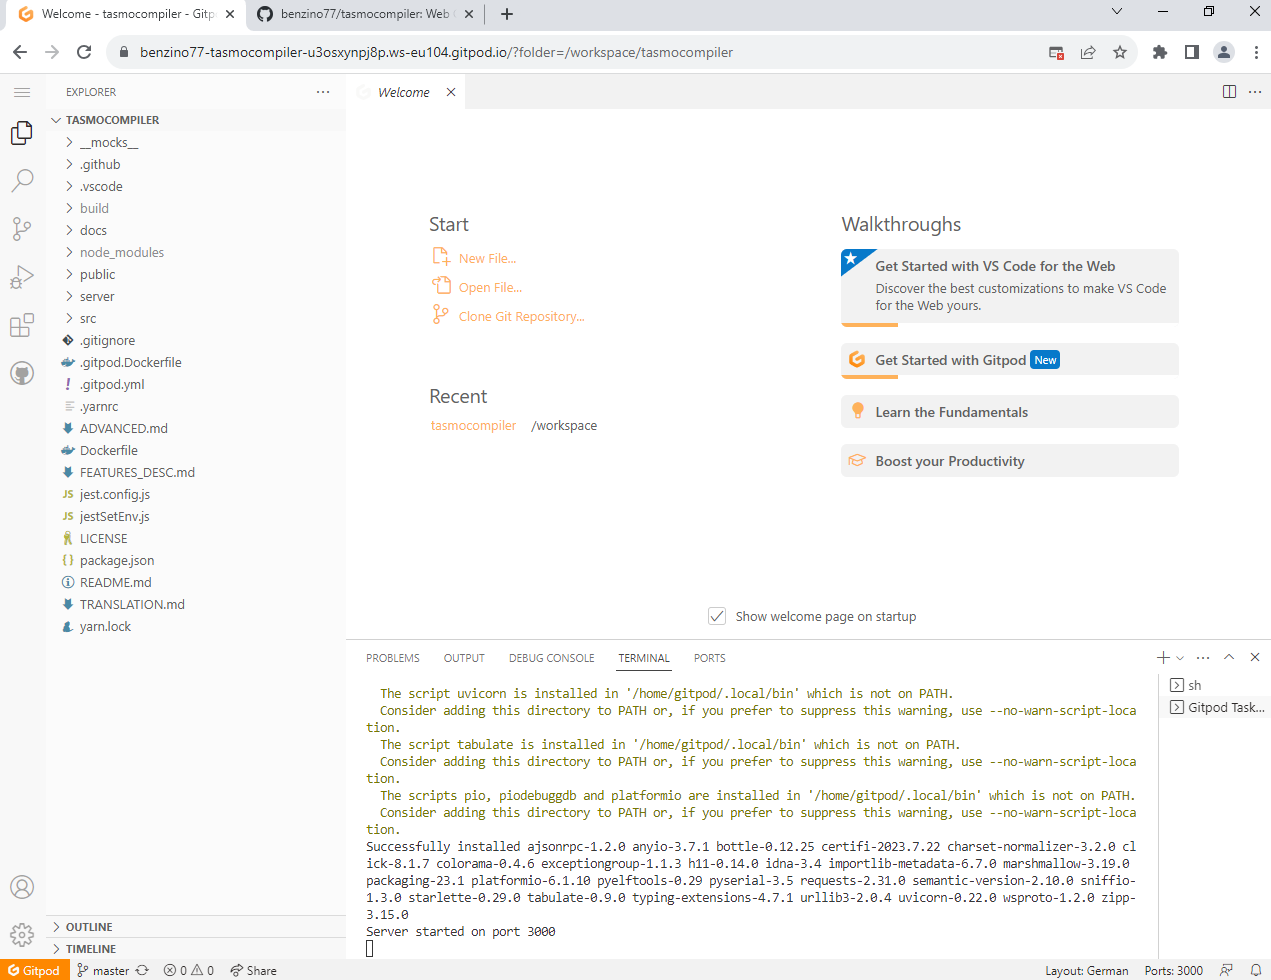Open the Run and Debug view
The width and height of the screenshot is (1271, 980).
22,277
